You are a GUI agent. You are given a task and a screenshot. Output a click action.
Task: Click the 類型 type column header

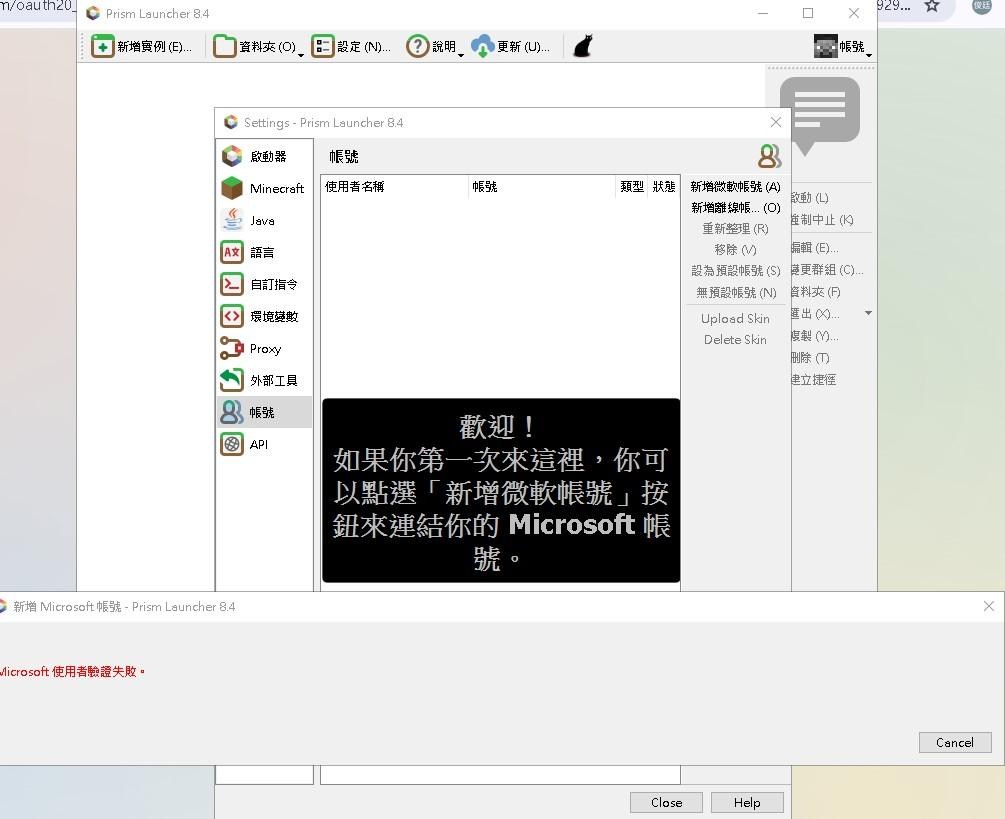[632, 186]
